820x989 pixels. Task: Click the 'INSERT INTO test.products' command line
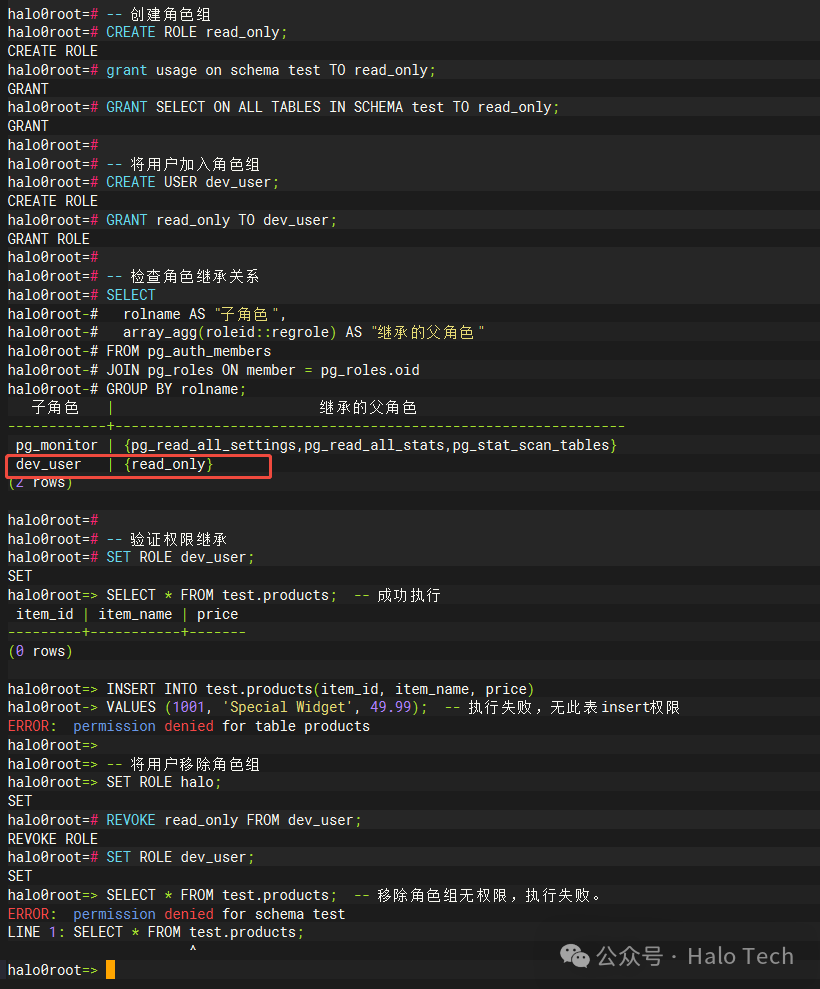point(320,689)
